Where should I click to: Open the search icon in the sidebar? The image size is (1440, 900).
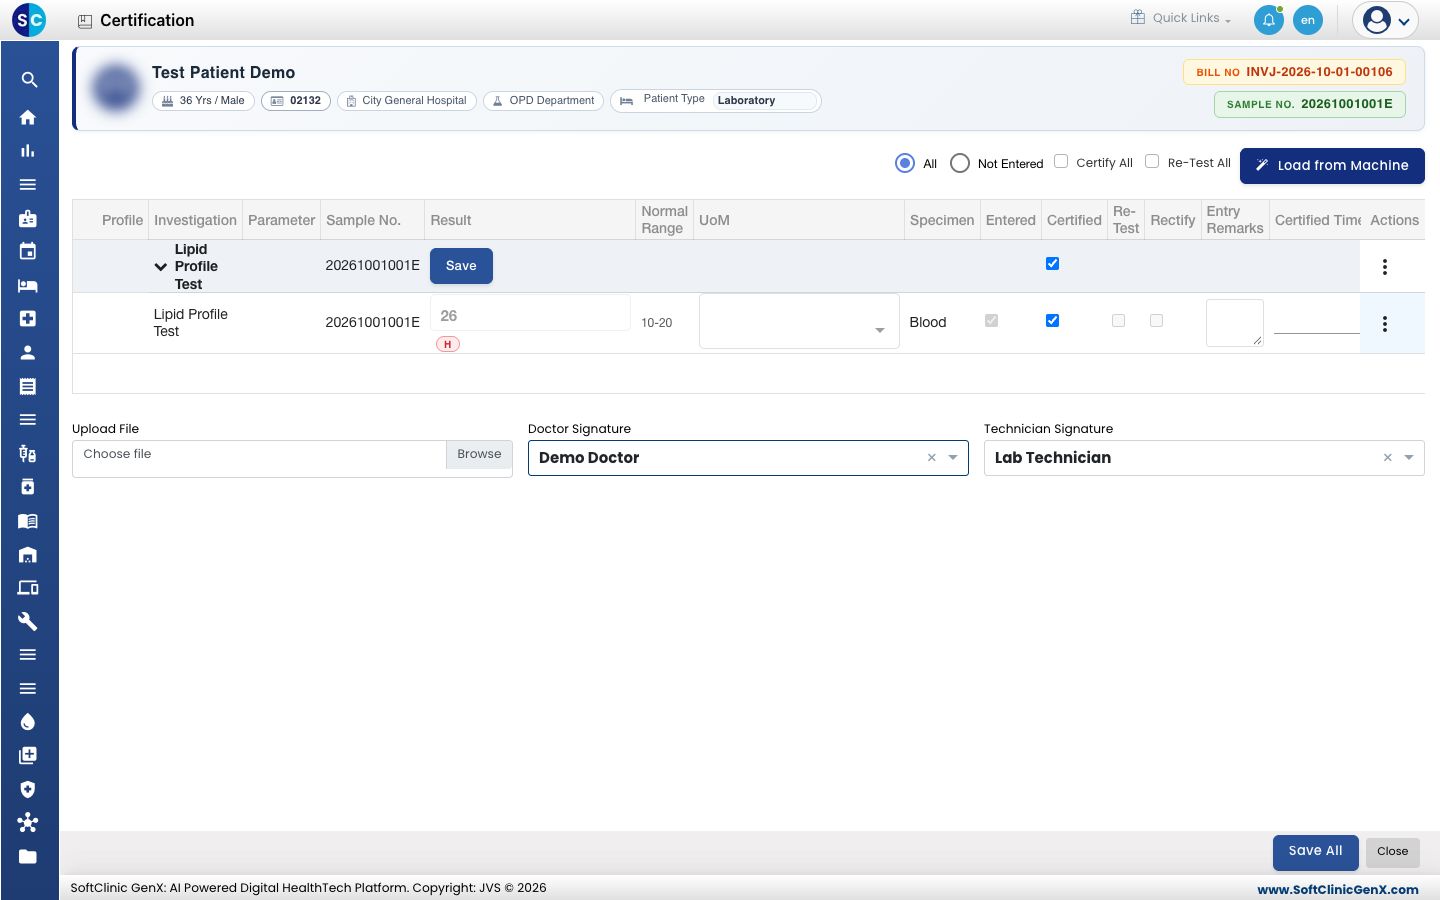pos(29,80)
